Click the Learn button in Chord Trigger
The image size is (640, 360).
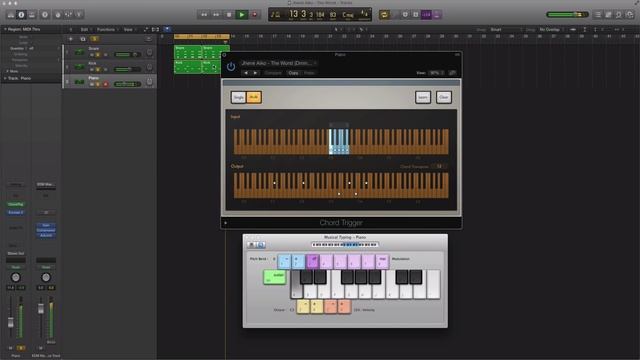[x=423, y=97]
